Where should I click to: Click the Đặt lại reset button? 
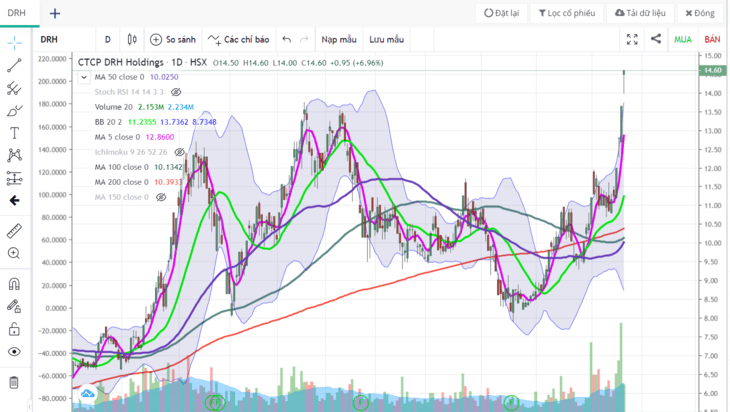pyautogui.click(x=501, y=13)
